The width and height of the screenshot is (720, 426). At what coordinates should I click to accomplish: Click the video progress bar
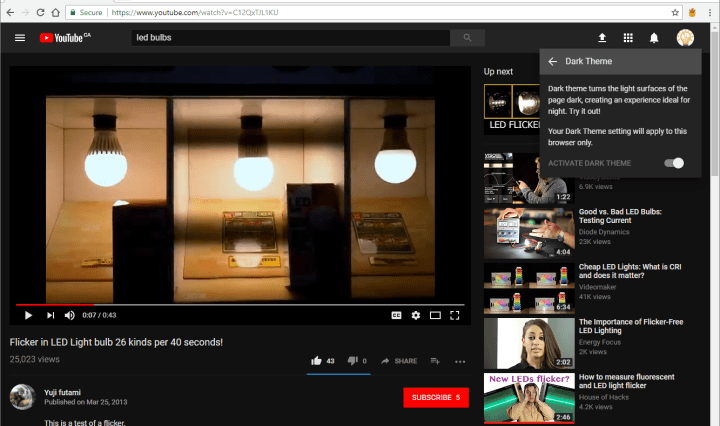(240, 304)
